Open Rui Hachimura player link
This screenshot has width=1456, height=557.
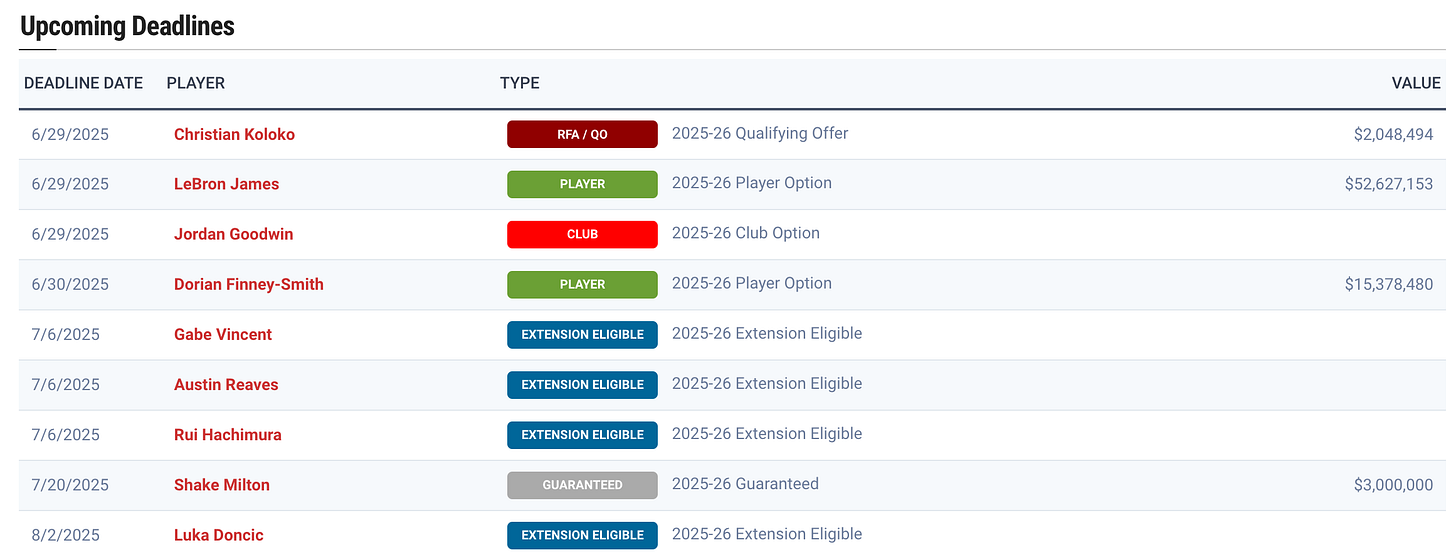(227, 434)
